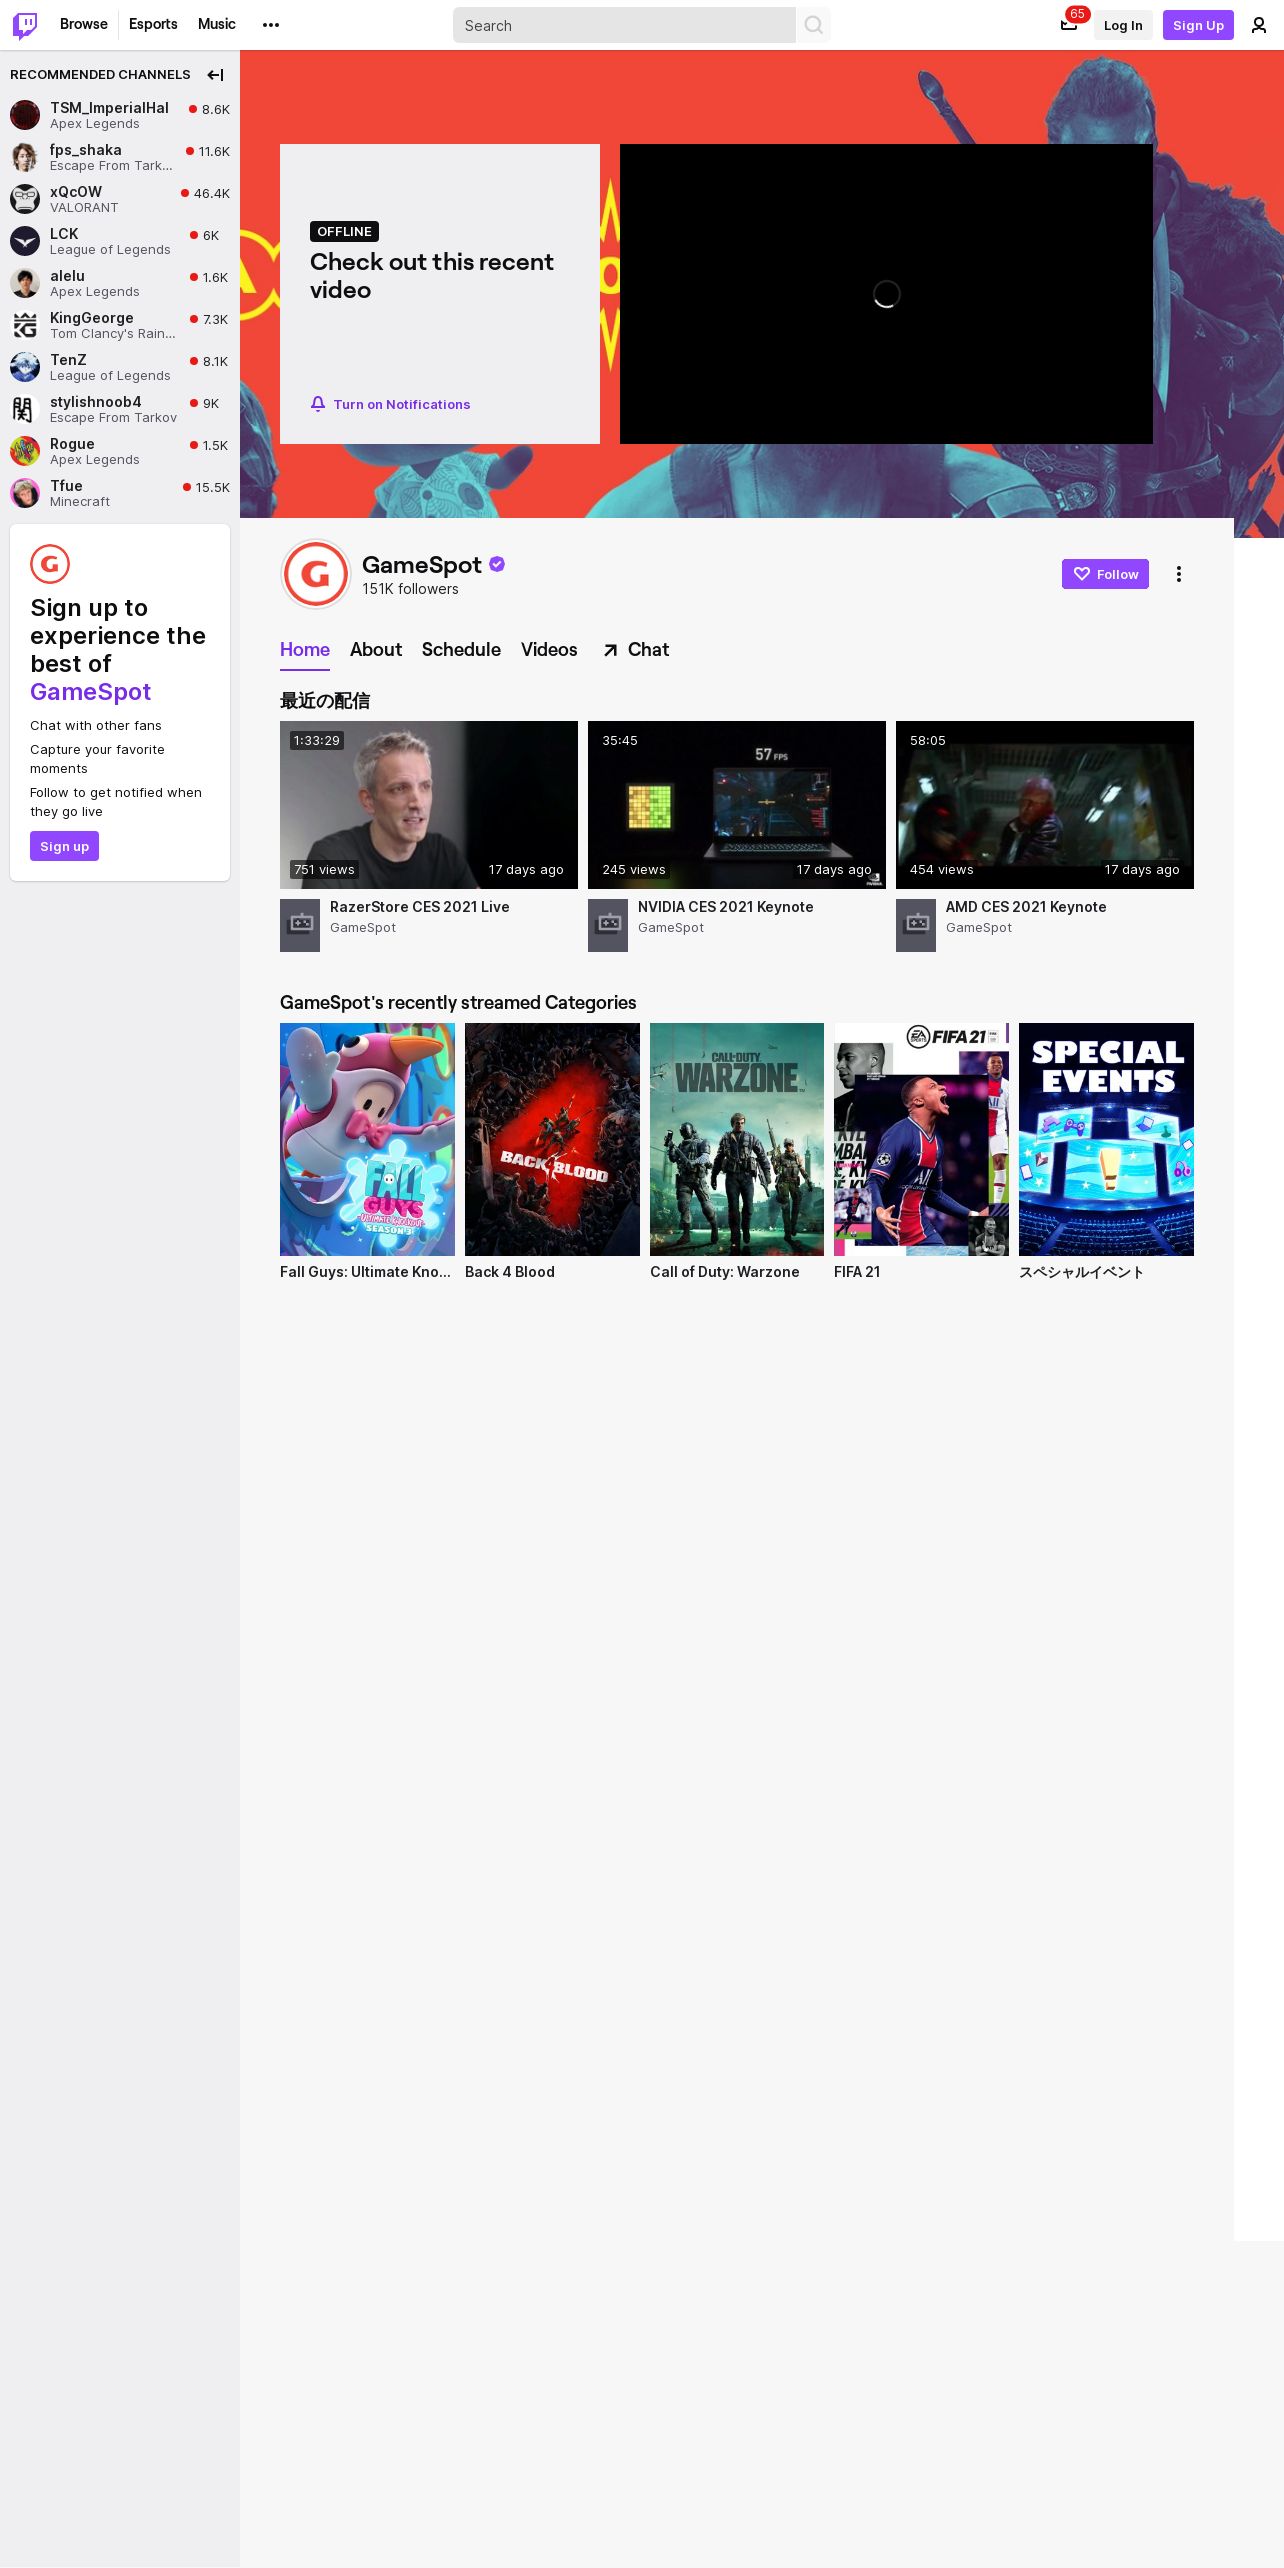Click AMD CES 2021 Keynote title link
Viewport: 1284px width, 2568px height.
(1026, 907)
